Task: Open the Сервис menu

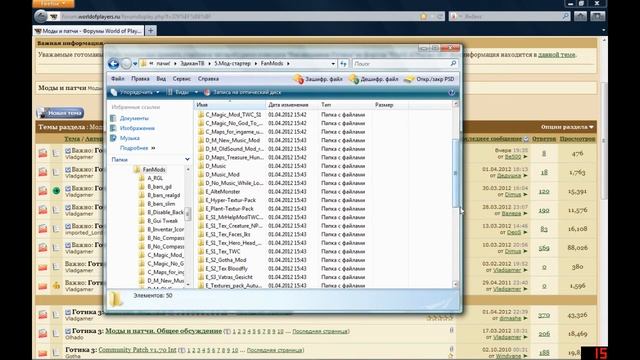Action: [x=182, y=79]
